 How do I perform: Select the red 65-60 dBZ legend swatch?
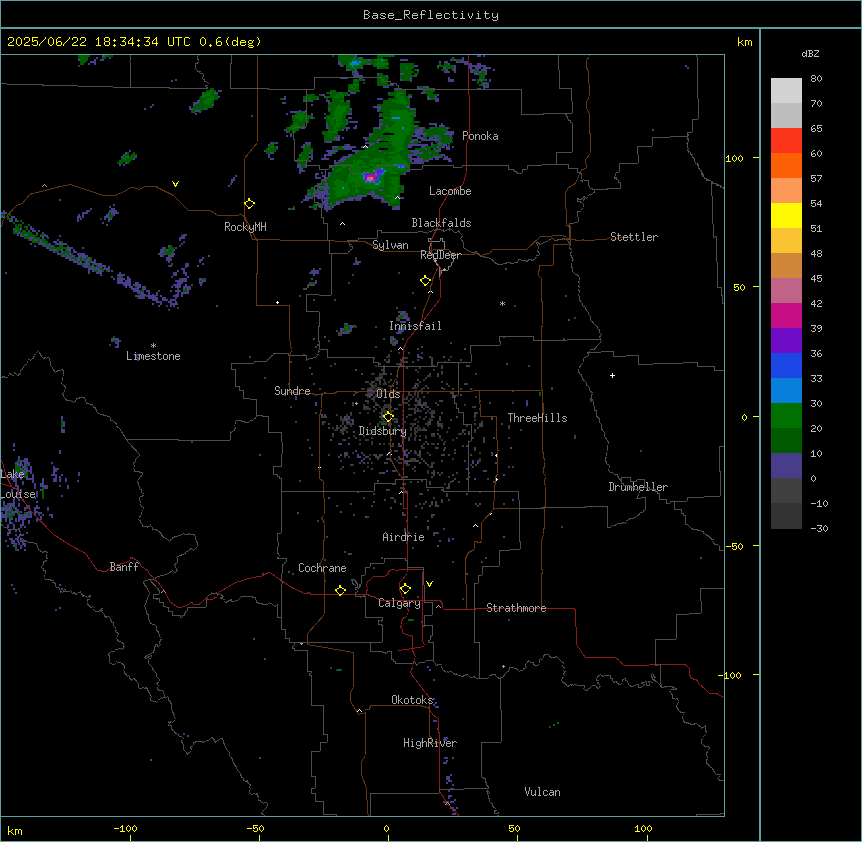tap(786, 141)
